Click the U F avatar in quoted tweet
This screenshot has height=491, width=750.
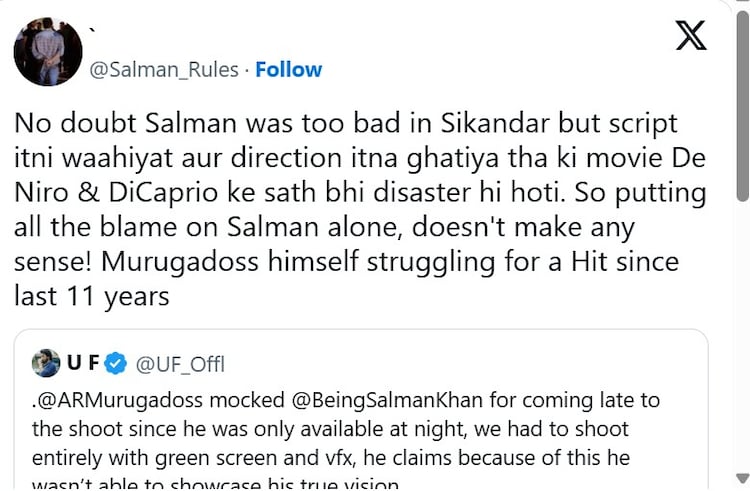click(x=46, y=364)
